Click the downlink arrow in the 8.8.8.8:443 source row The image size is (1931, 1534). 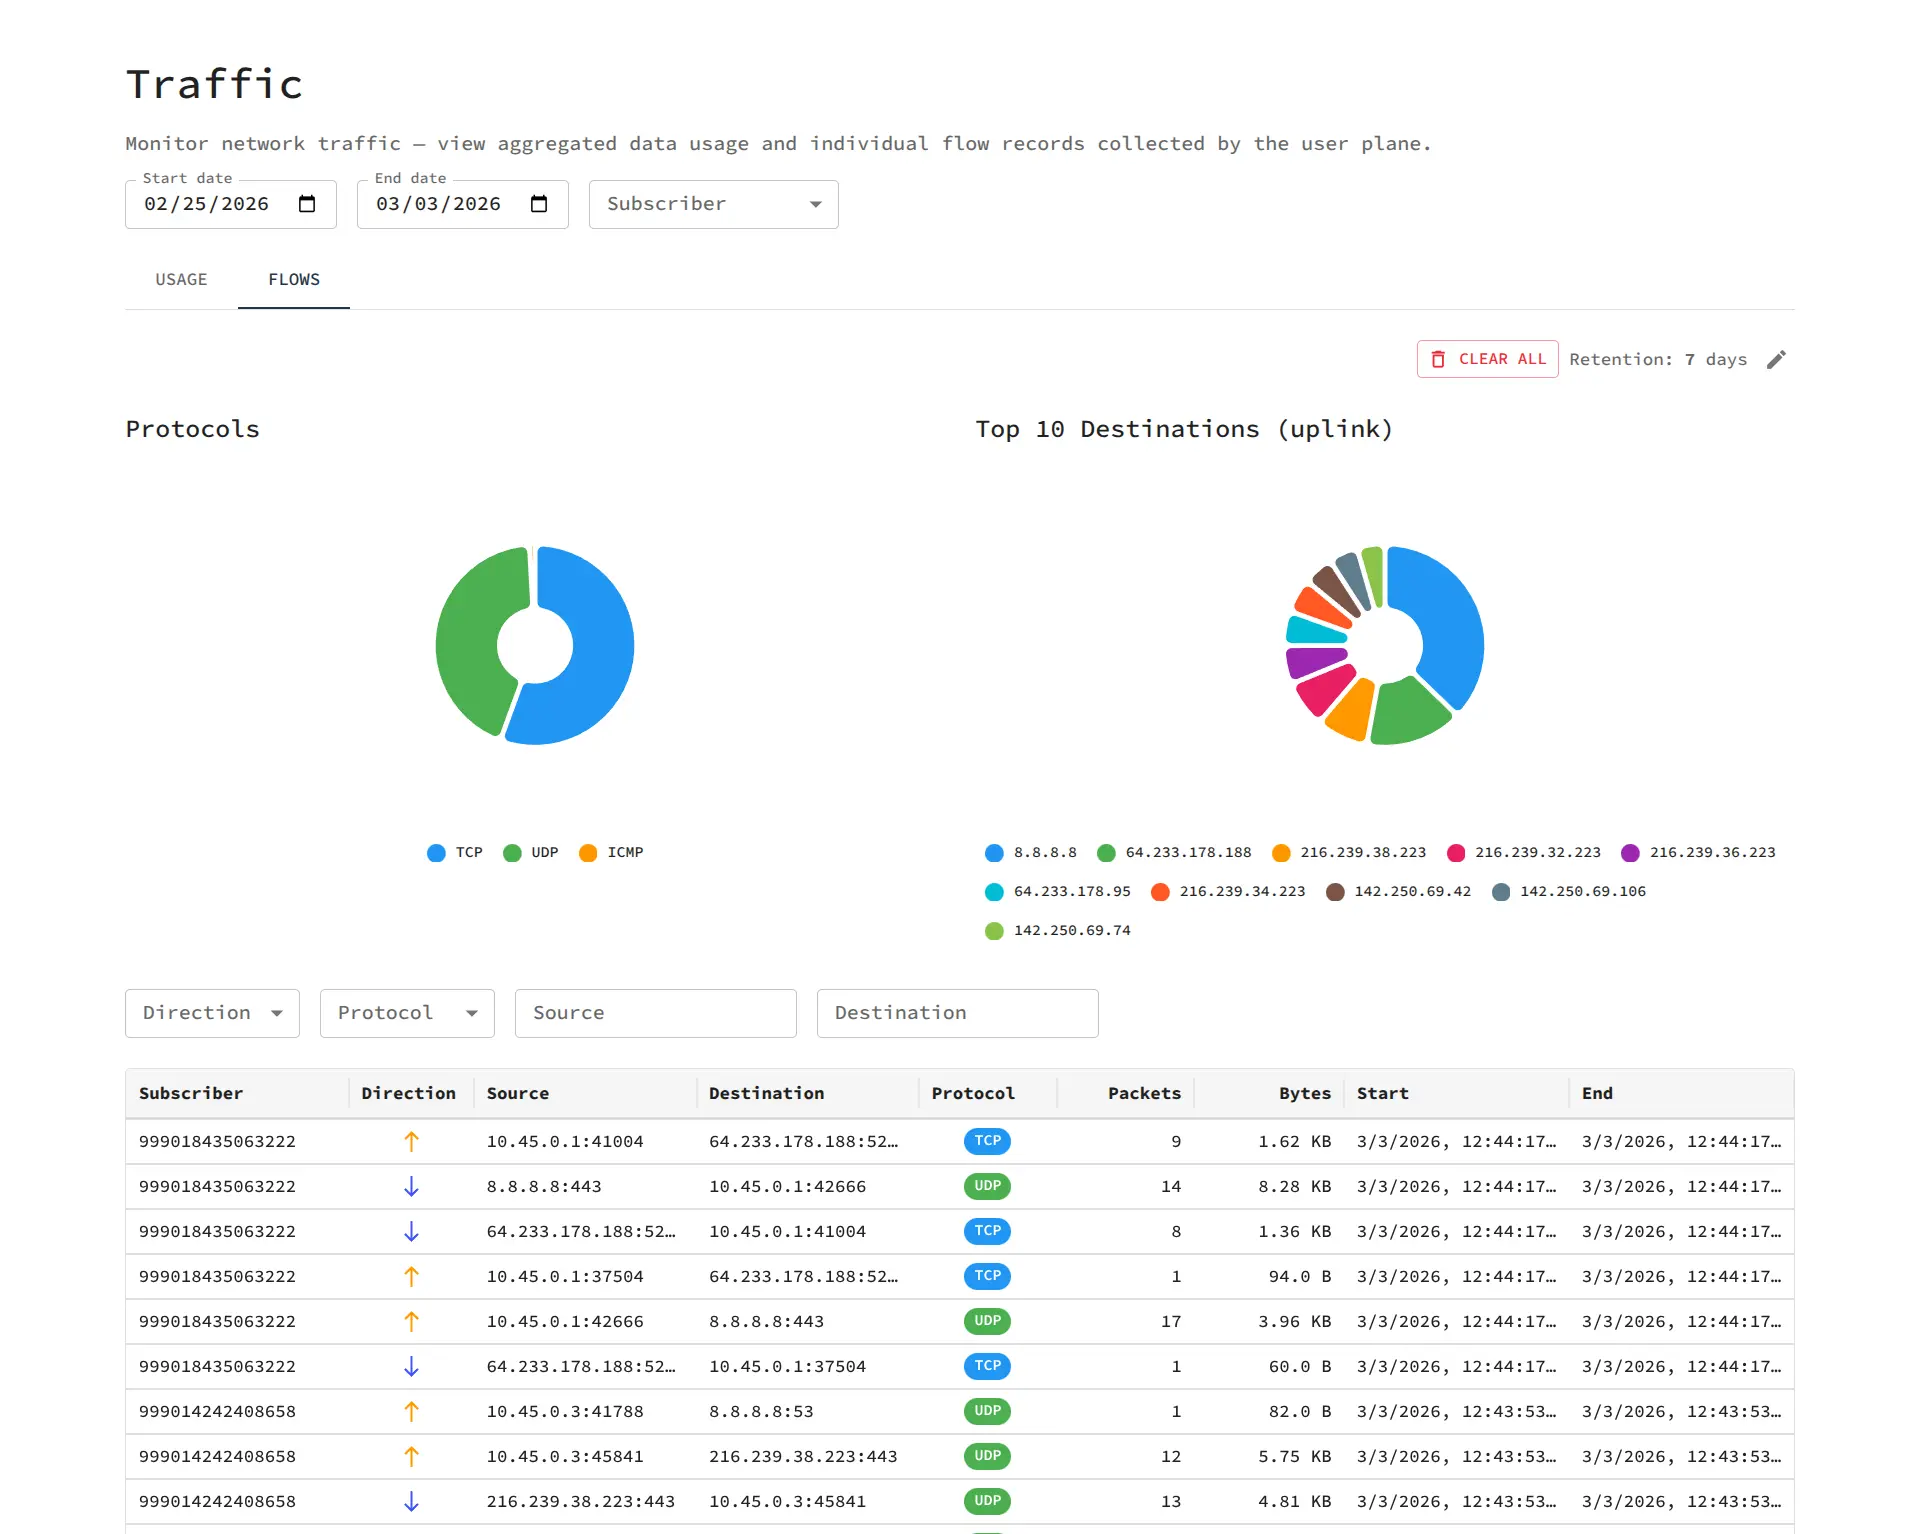coord(411,1186)
